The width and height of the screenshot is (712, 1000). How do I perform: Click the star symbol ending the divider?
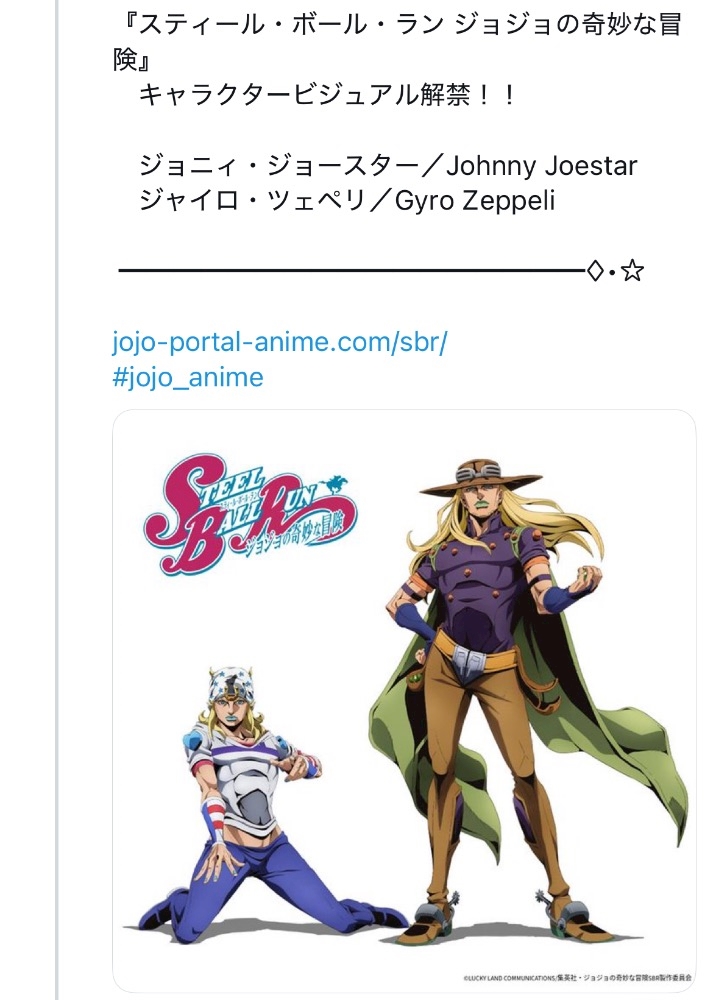(x=631, y=270)
